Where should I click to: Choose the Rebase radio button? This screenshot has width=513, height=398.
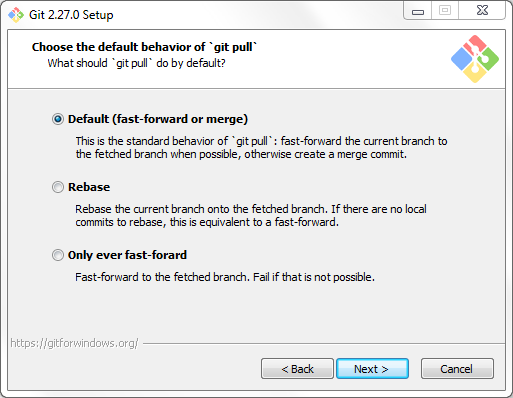(x=58, y=187)
